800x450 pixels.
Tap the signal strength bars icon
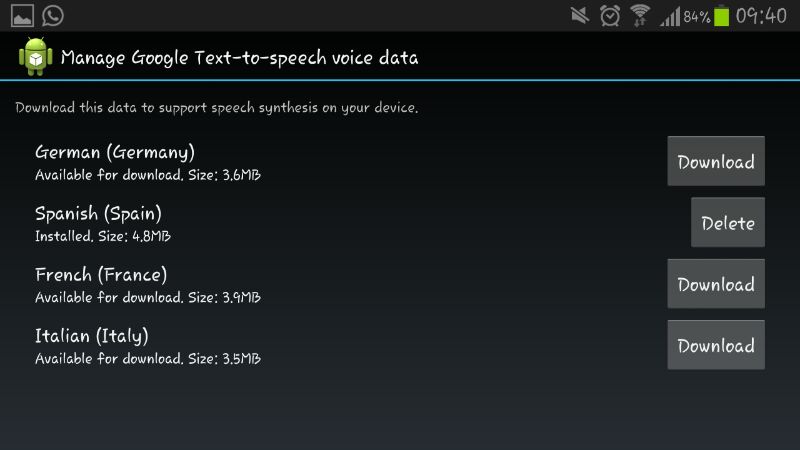670,16
